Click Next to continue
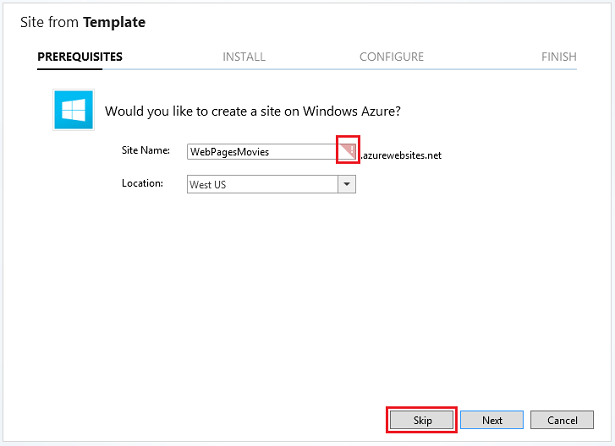This screenshot has height=446, width=615. click(x=492, y=420)
